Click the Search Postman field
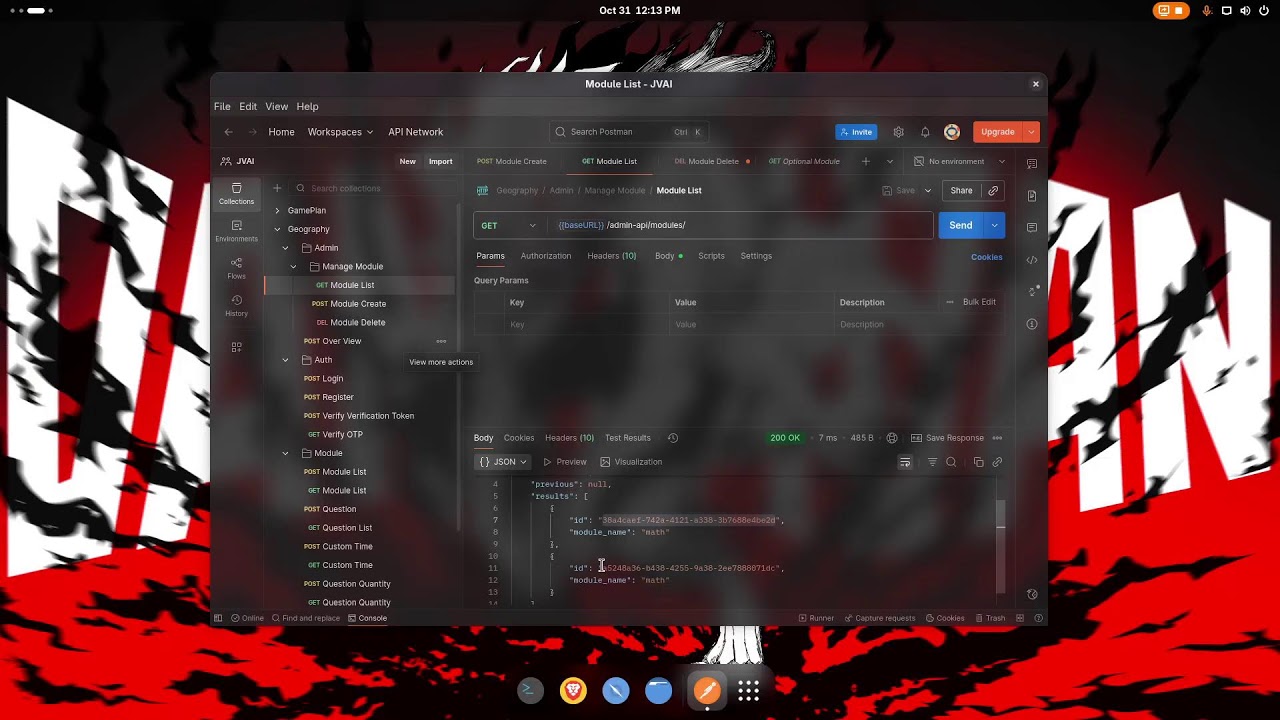This screenshot has height=720, width=1280. coord(629,132)
